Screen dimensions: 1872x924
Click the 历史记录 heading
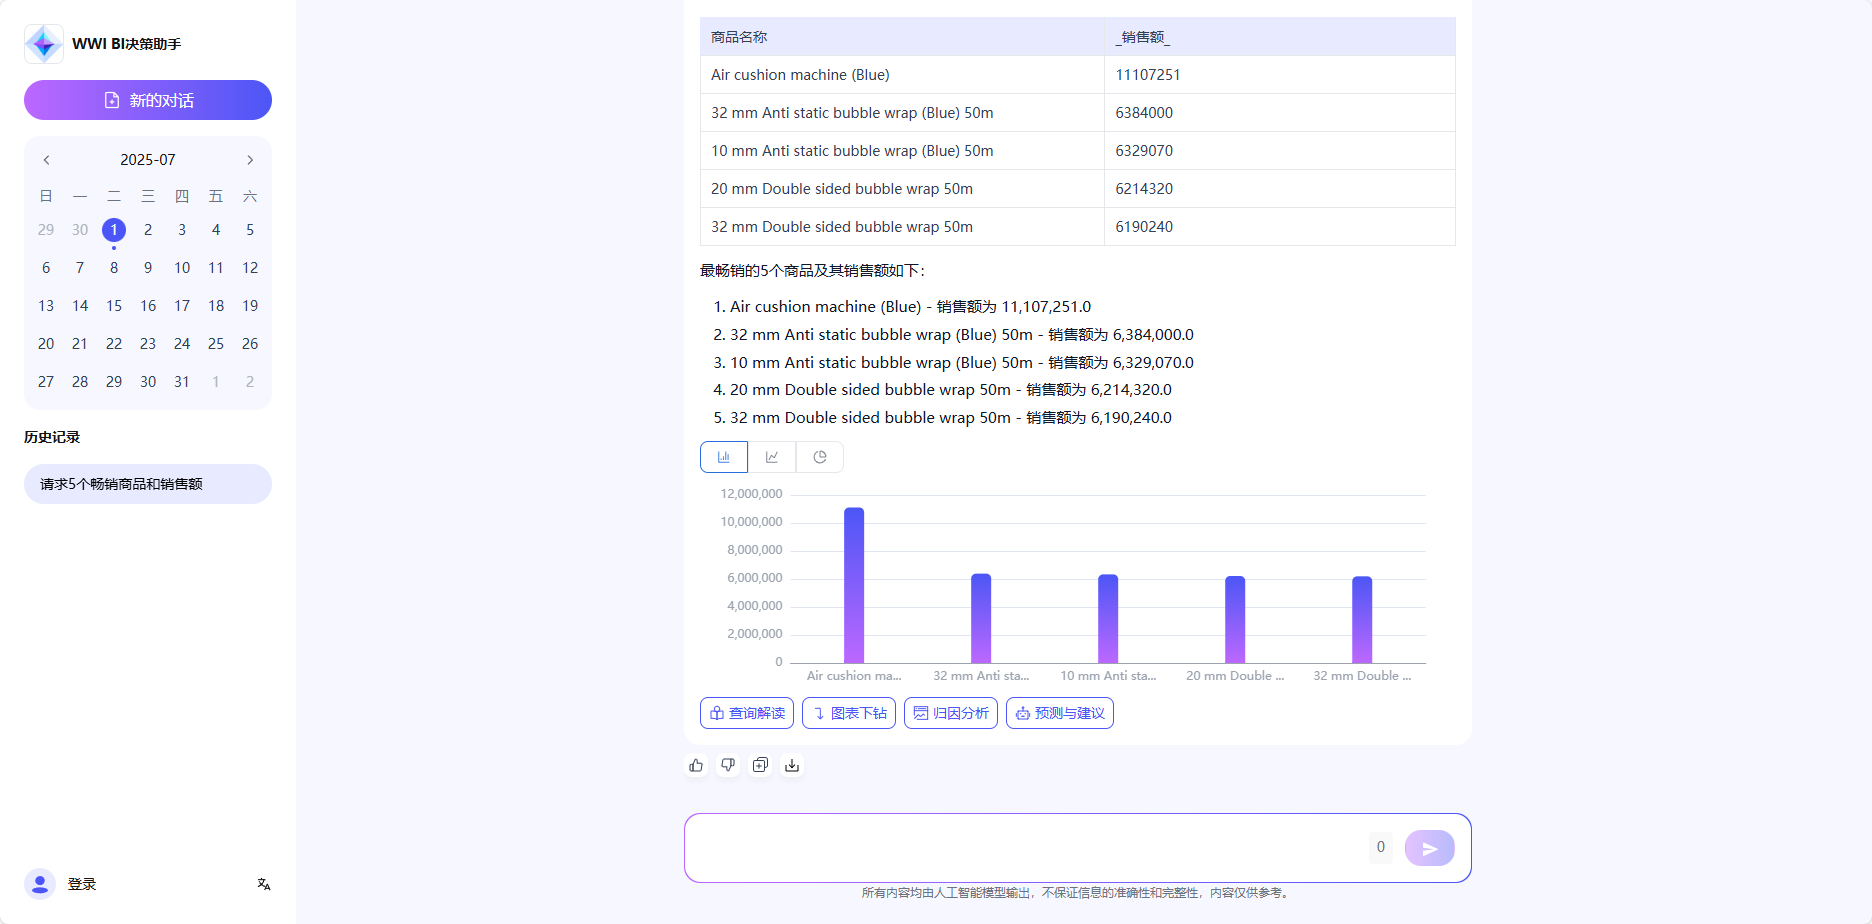click(52, 437)
